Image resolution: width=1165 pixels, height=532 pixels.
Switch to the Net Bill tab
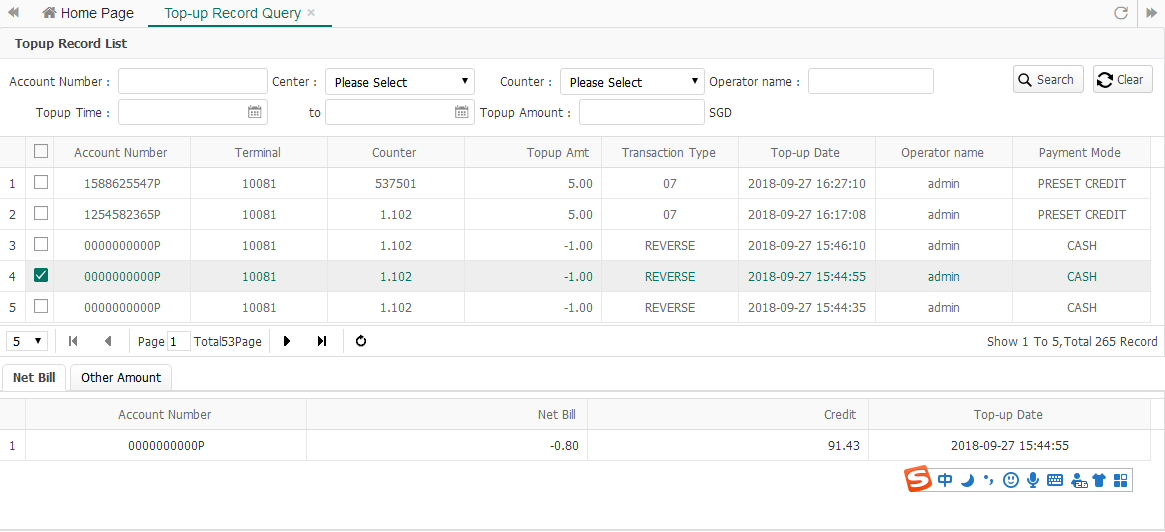(34, 377)
